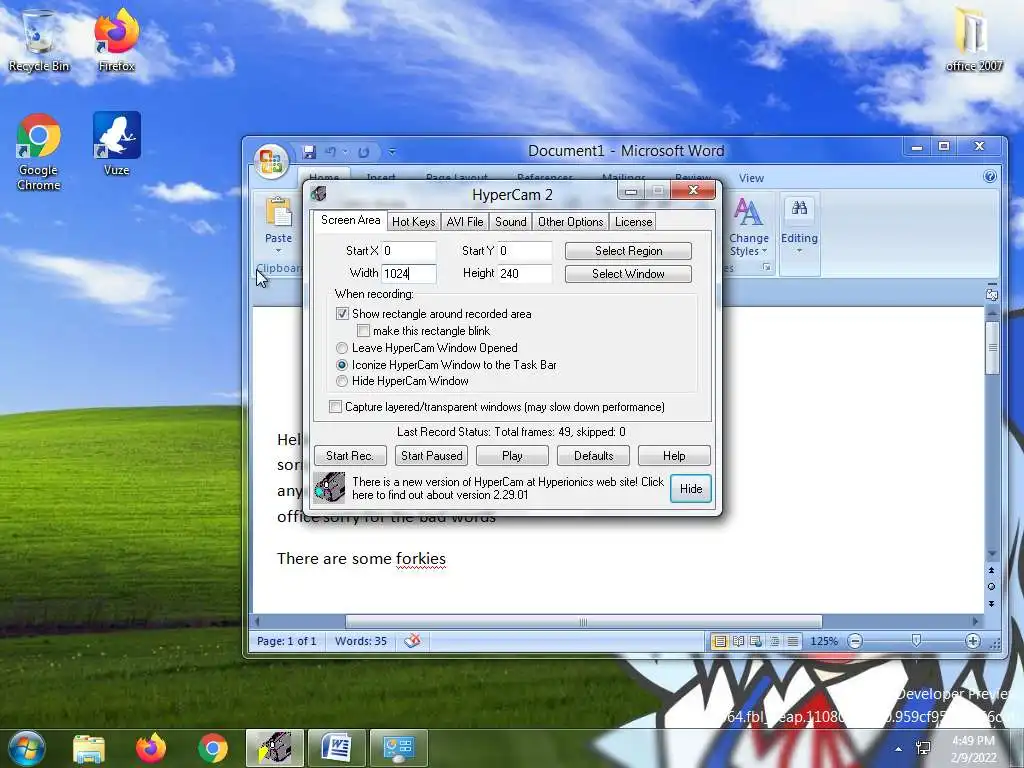This screenshot has width=1024, height=768.
Task: Expand the Paste dropdown arrow in Word
Action: coord(278,251)
